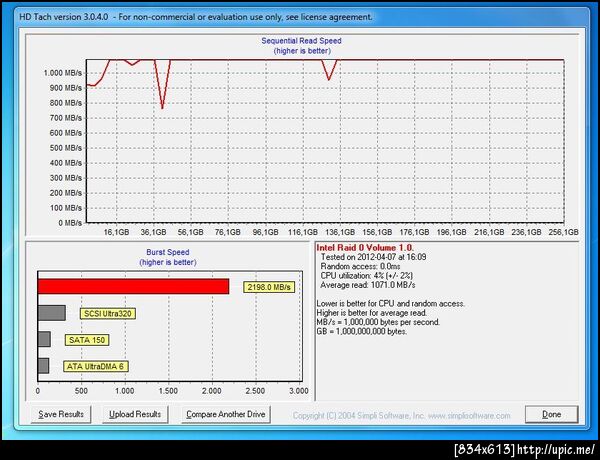This screenshot has height=460, width=600.
Task: Click the 800 MB/s axis label
Action: (x=65, y=103)
